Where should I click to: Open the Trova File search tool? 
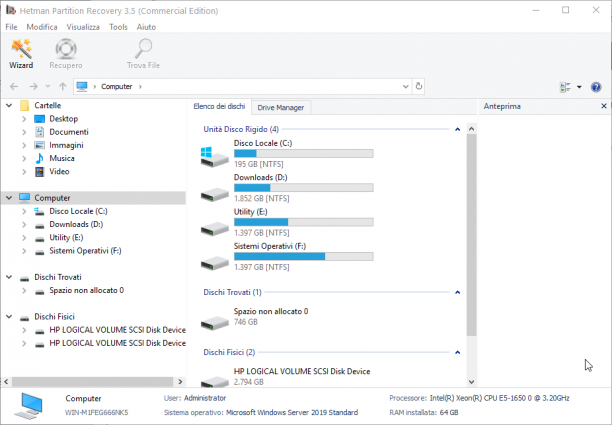tap(143, 54)
